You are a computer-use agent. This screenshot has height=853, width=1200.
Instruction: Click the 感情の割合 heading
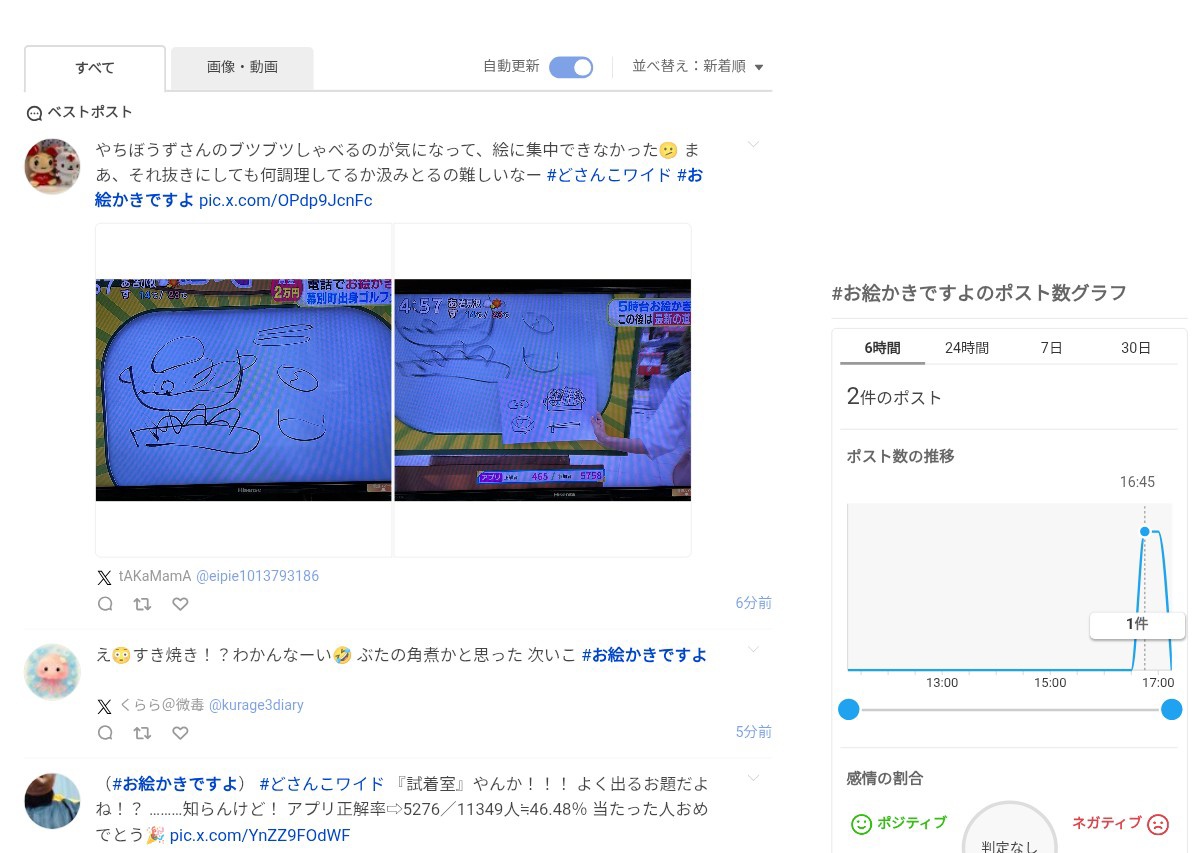[885, 778]
